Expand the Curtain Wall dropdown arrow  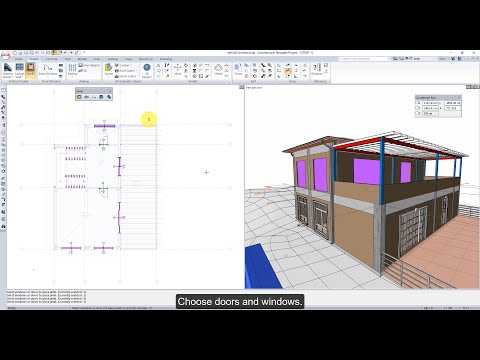click(x=23, y=77)
